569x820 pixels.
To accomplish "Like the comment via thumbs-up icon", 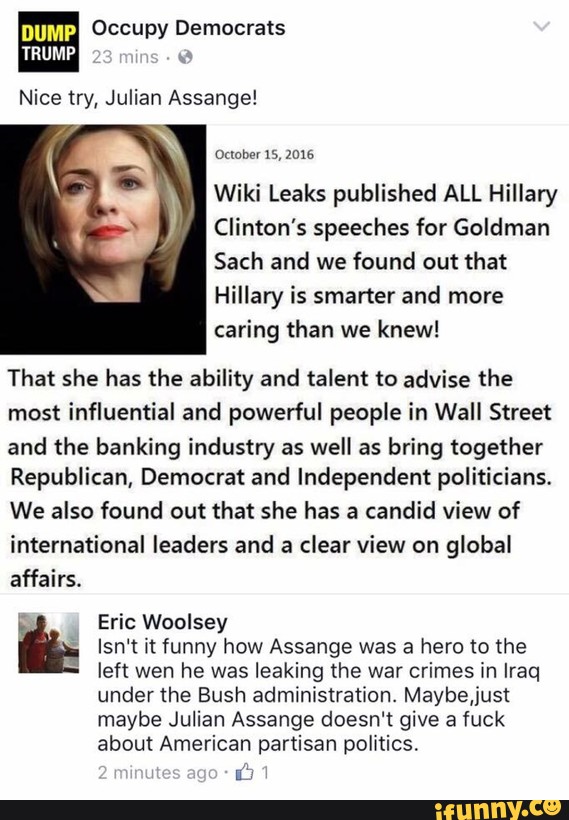I will tap(244, 772).
